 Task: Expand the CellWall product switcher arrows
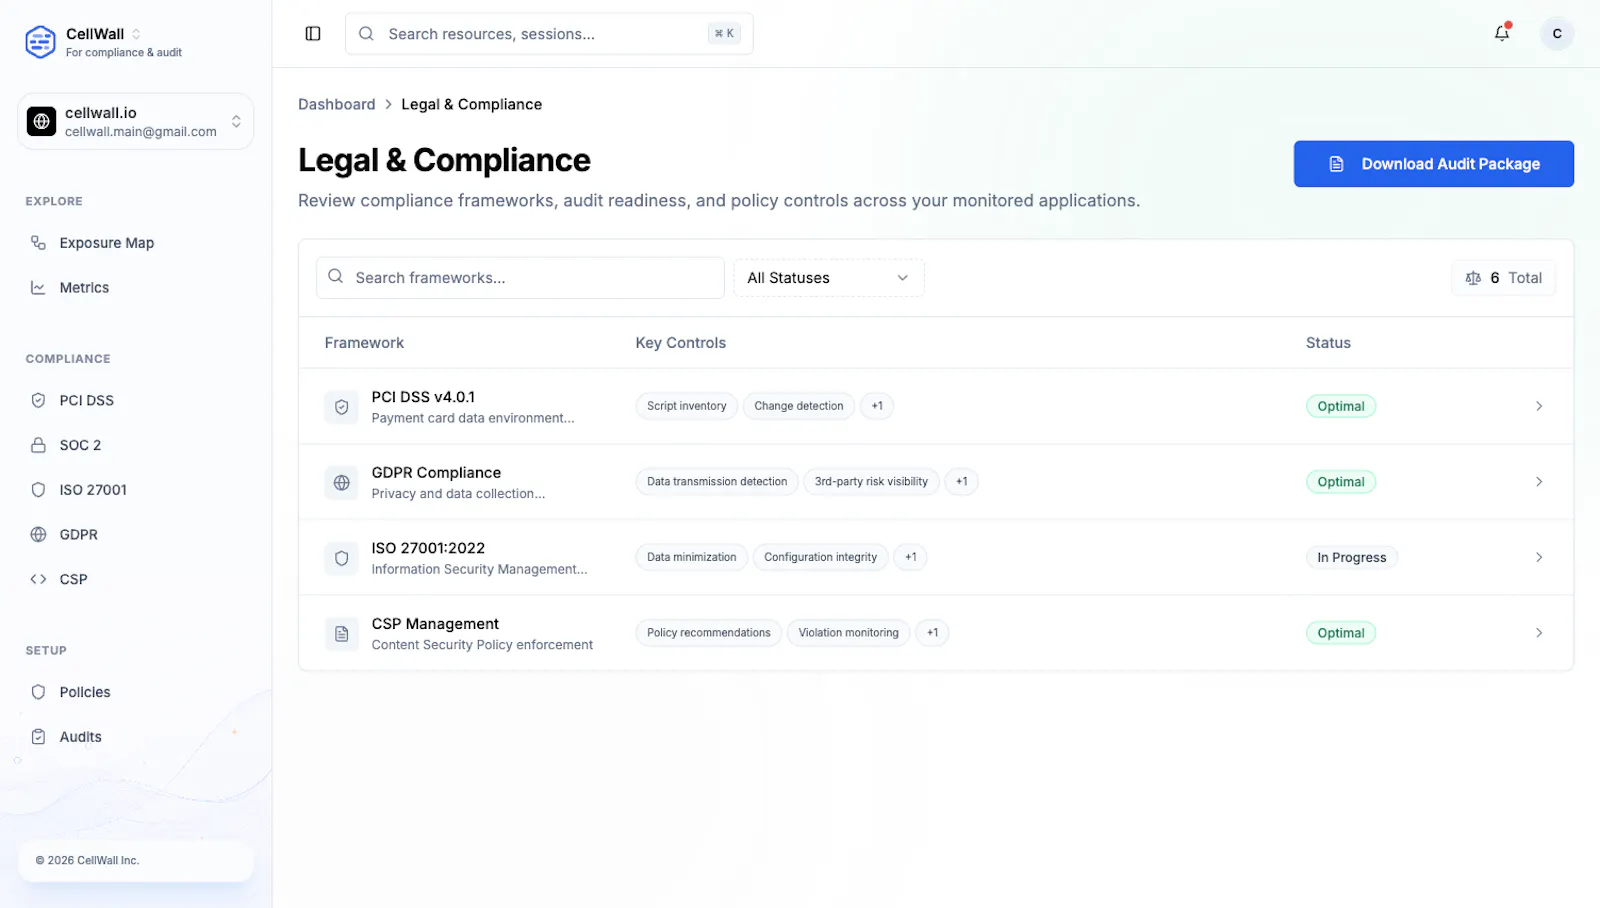136,34
